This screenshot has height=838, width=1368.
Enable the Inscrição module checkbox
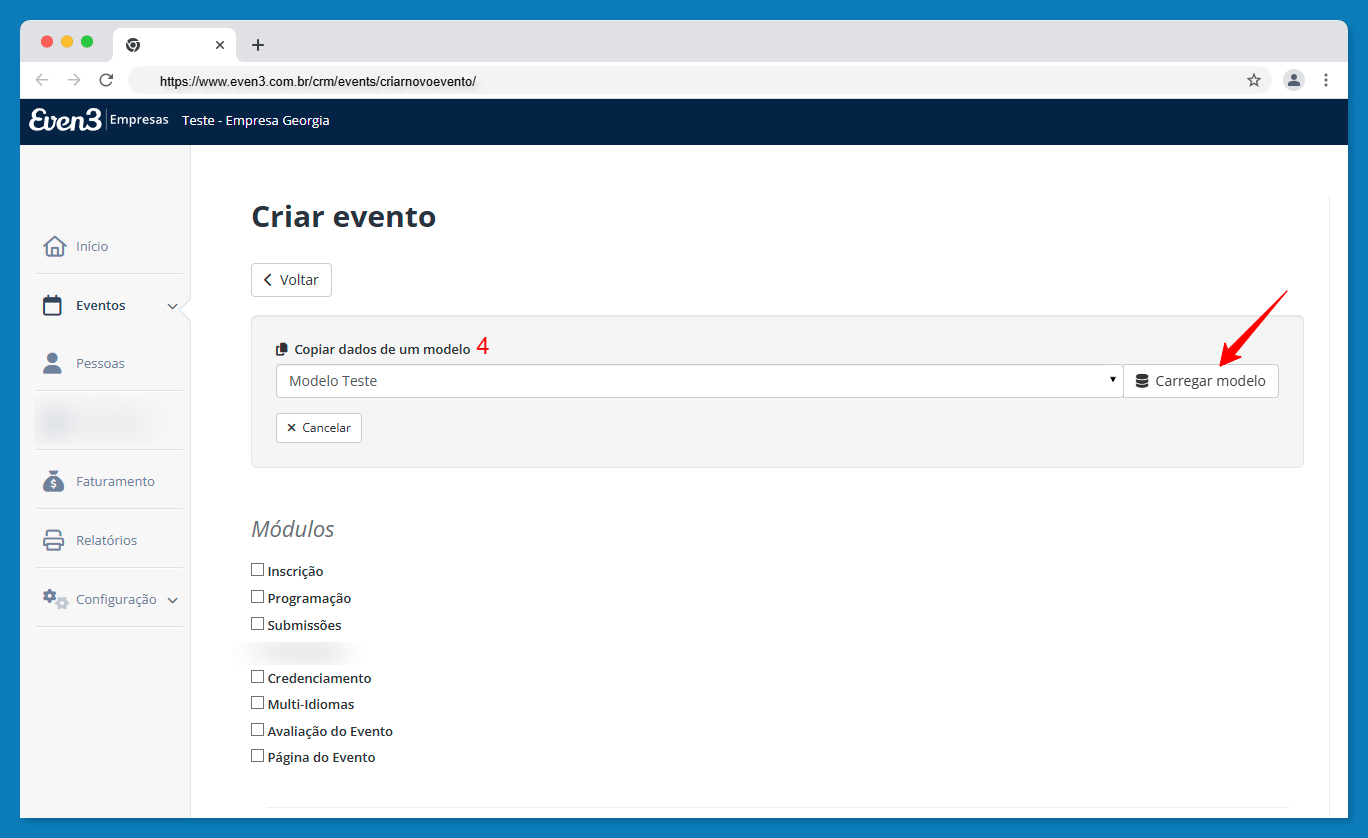point(258,570)
